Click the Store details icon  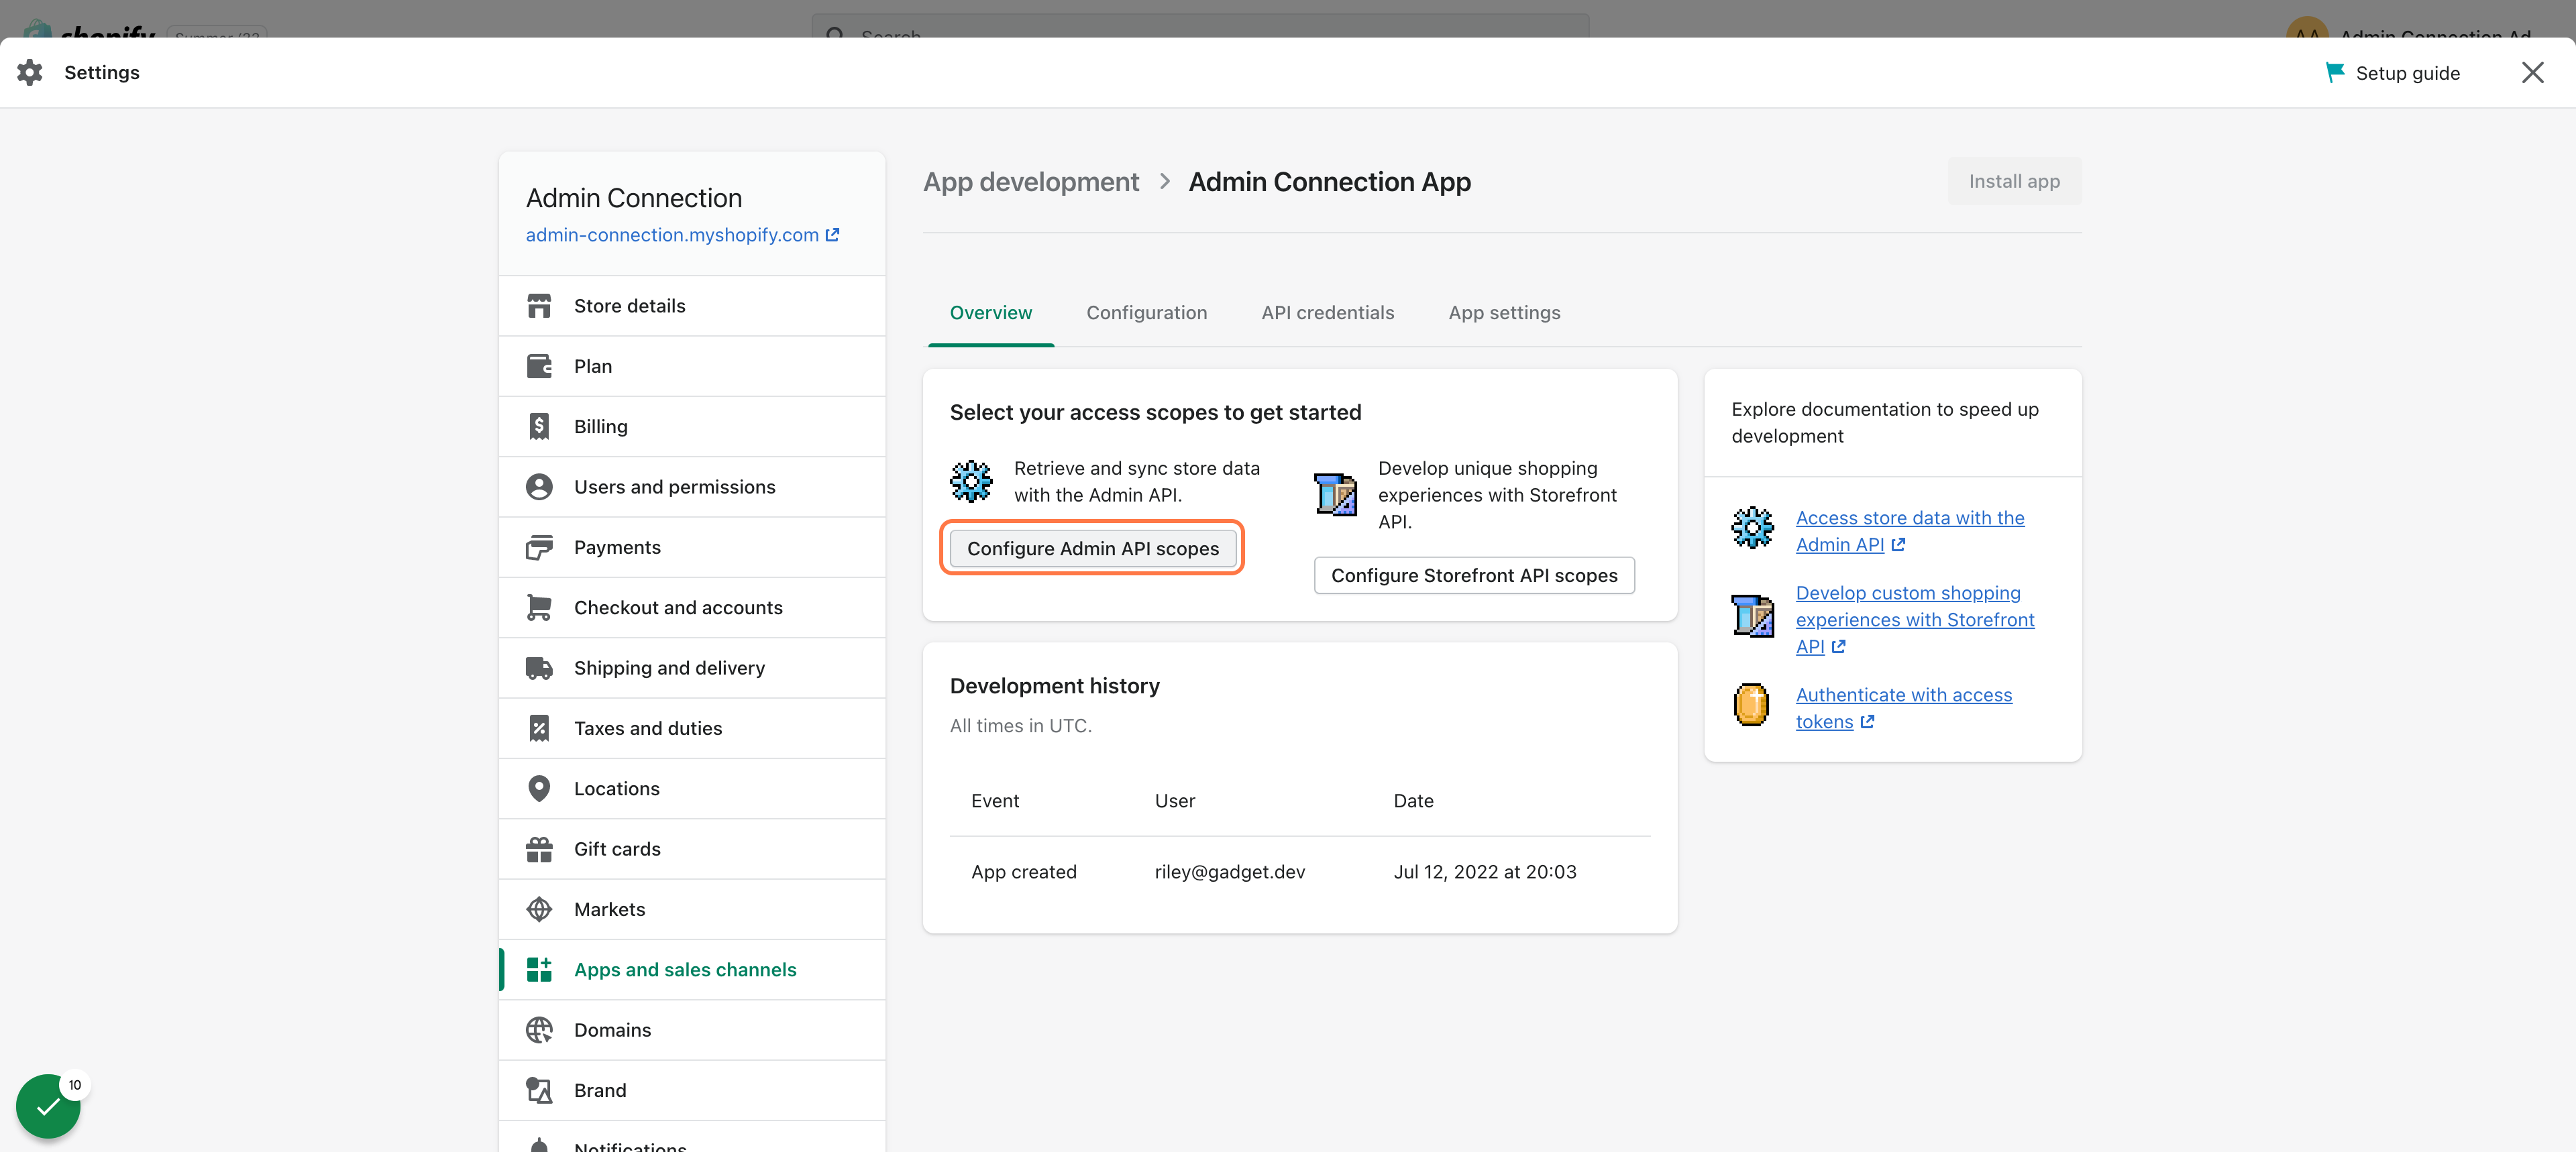point(541,305)
